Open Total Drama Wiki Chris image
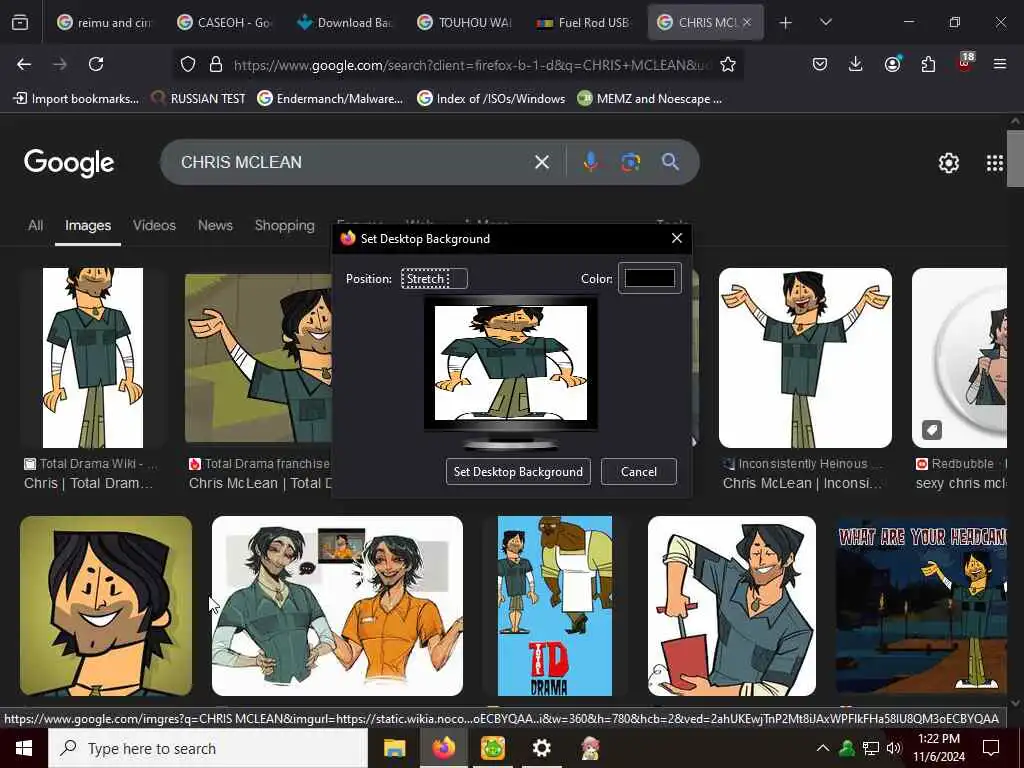This screenshot has width=1024, height=768. (93, 358)
